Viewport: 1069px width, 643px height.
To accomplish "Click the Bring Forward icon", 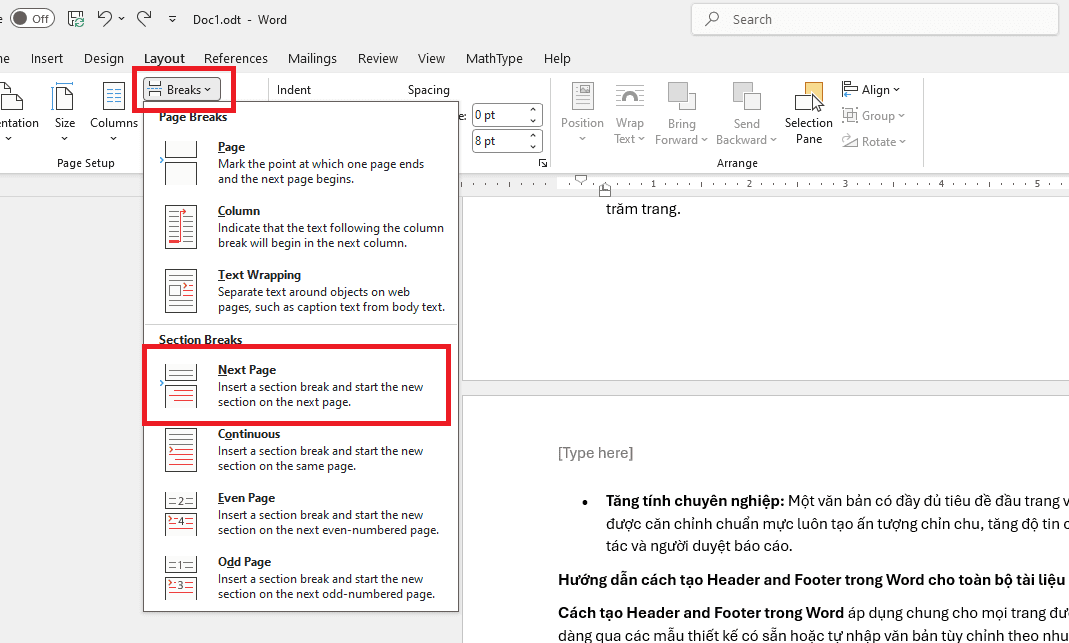I will (681, 96).
